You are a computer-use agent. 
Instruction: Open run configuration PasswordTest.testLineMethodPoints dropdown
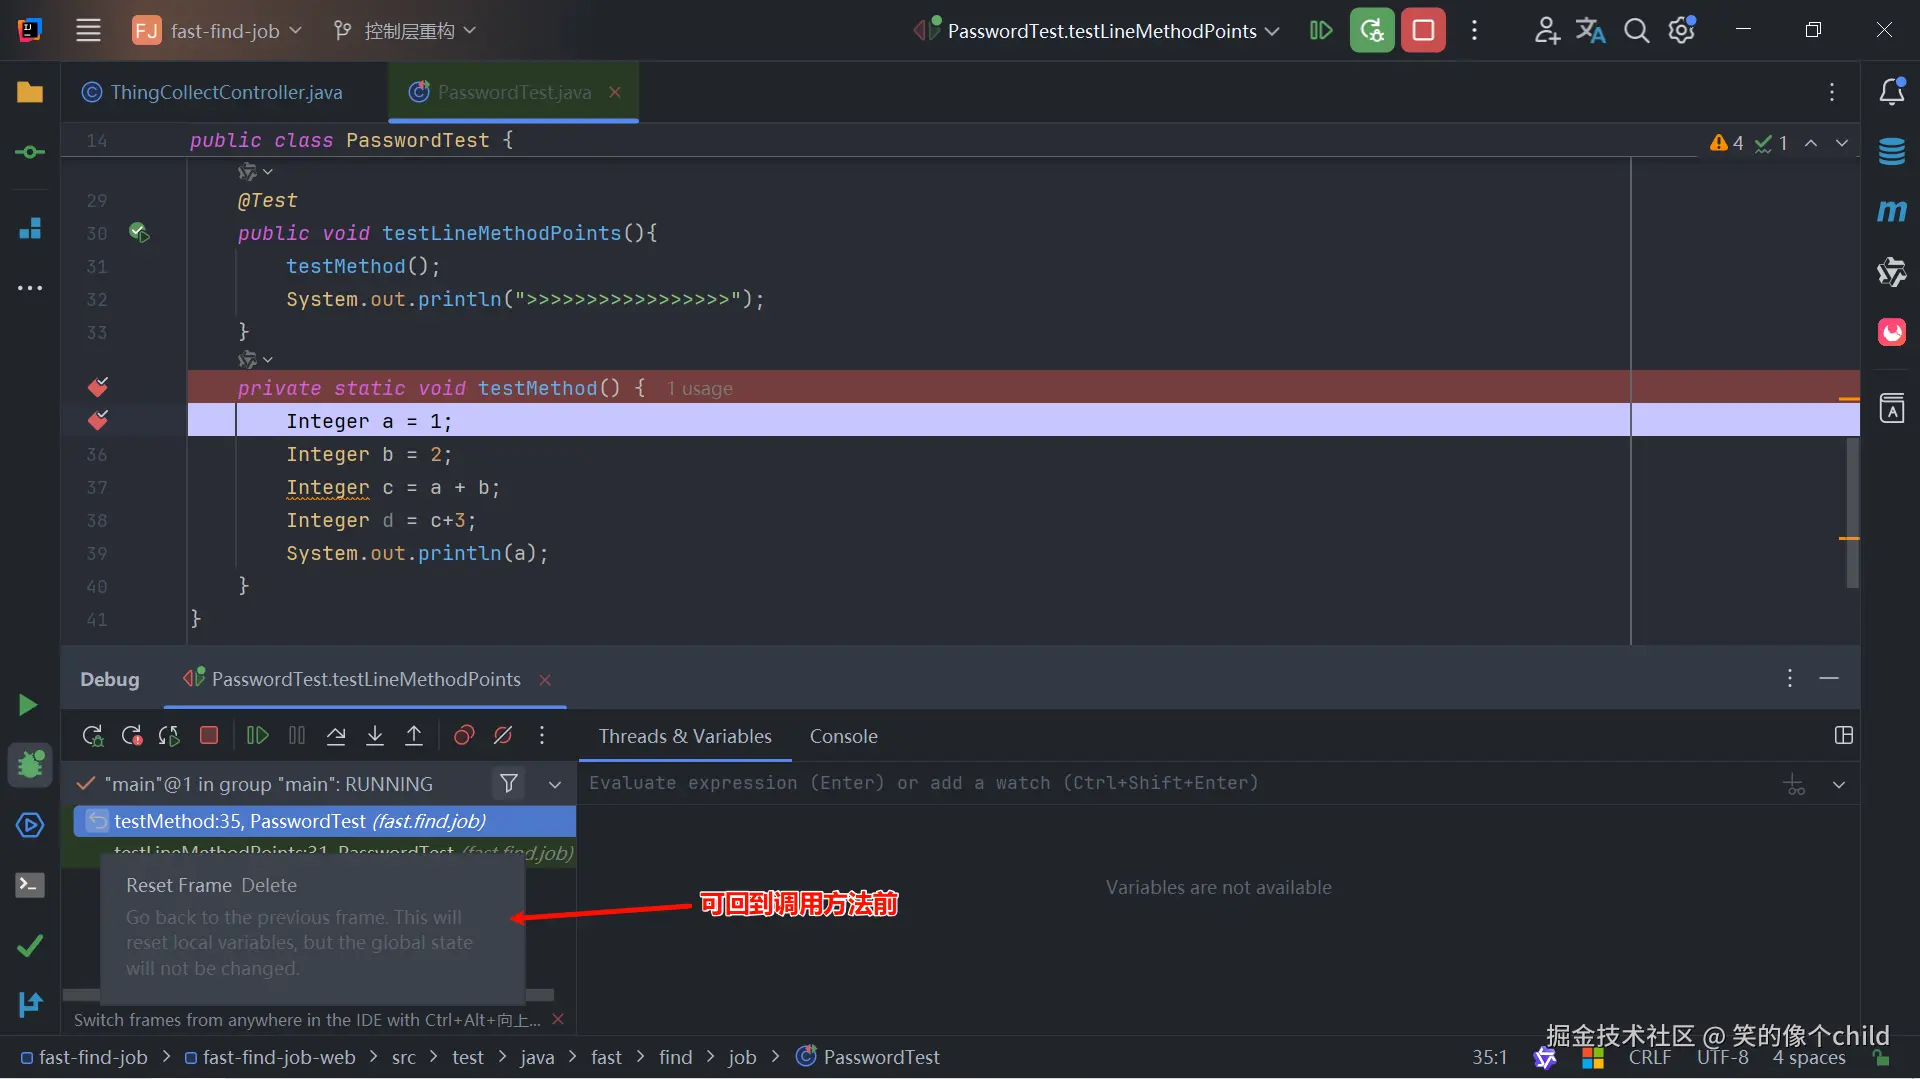pyautogui.click(x=1097, y=30)
